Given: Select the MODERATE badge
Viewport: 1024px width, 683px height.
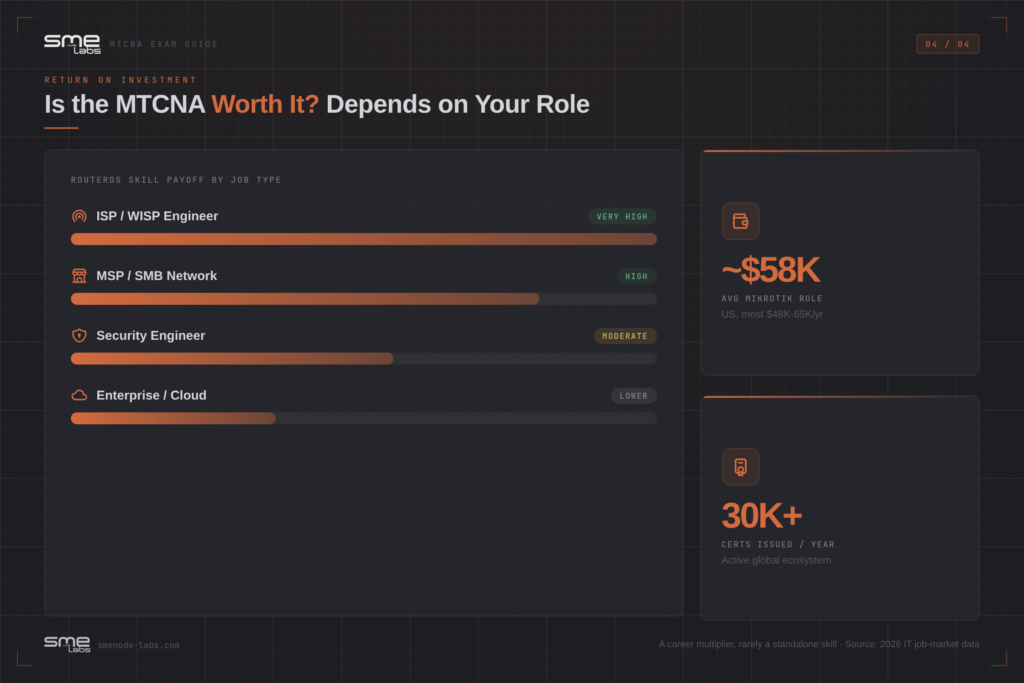Looking at the screenshot, I should [624, 336].
